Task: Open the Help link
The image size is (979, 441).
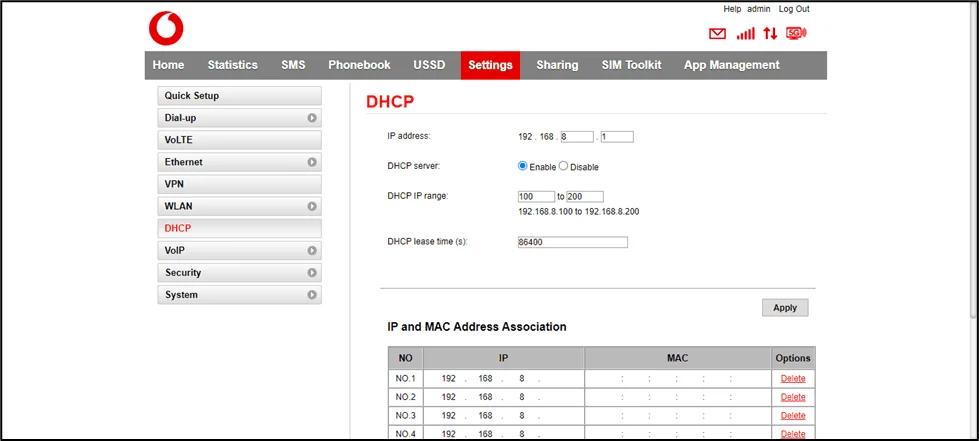Action: click(732, 9)
